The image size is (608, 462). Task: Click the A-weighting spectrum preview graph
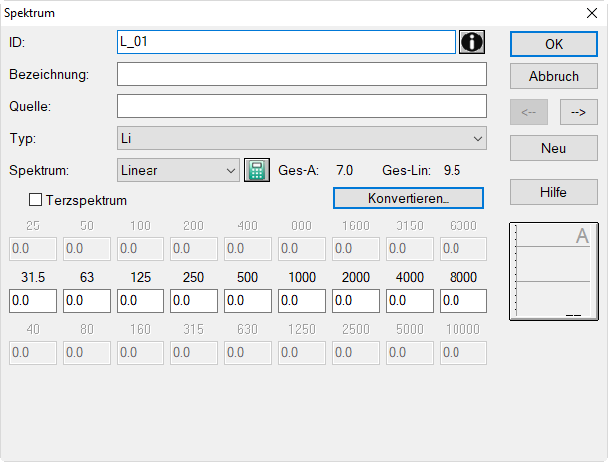[x=554, y=272]
